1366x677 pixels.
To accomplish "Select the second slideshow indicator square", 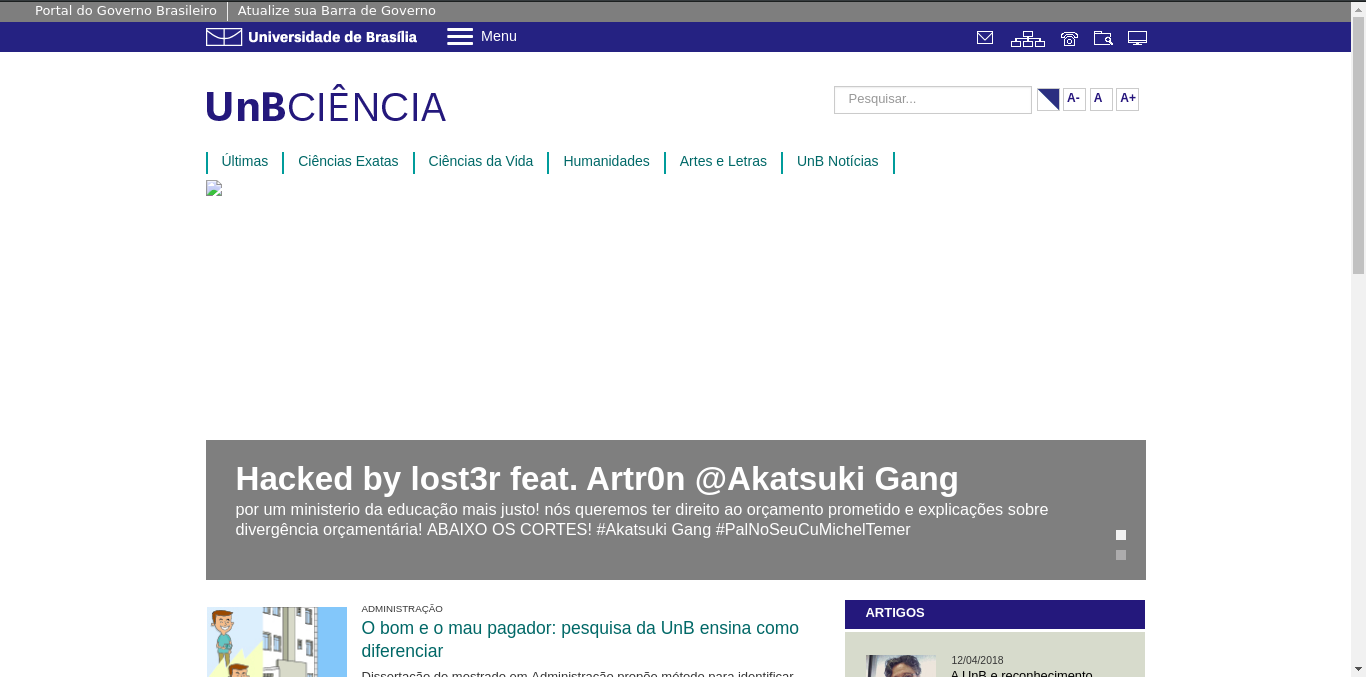I will (x=1121, y=555).
